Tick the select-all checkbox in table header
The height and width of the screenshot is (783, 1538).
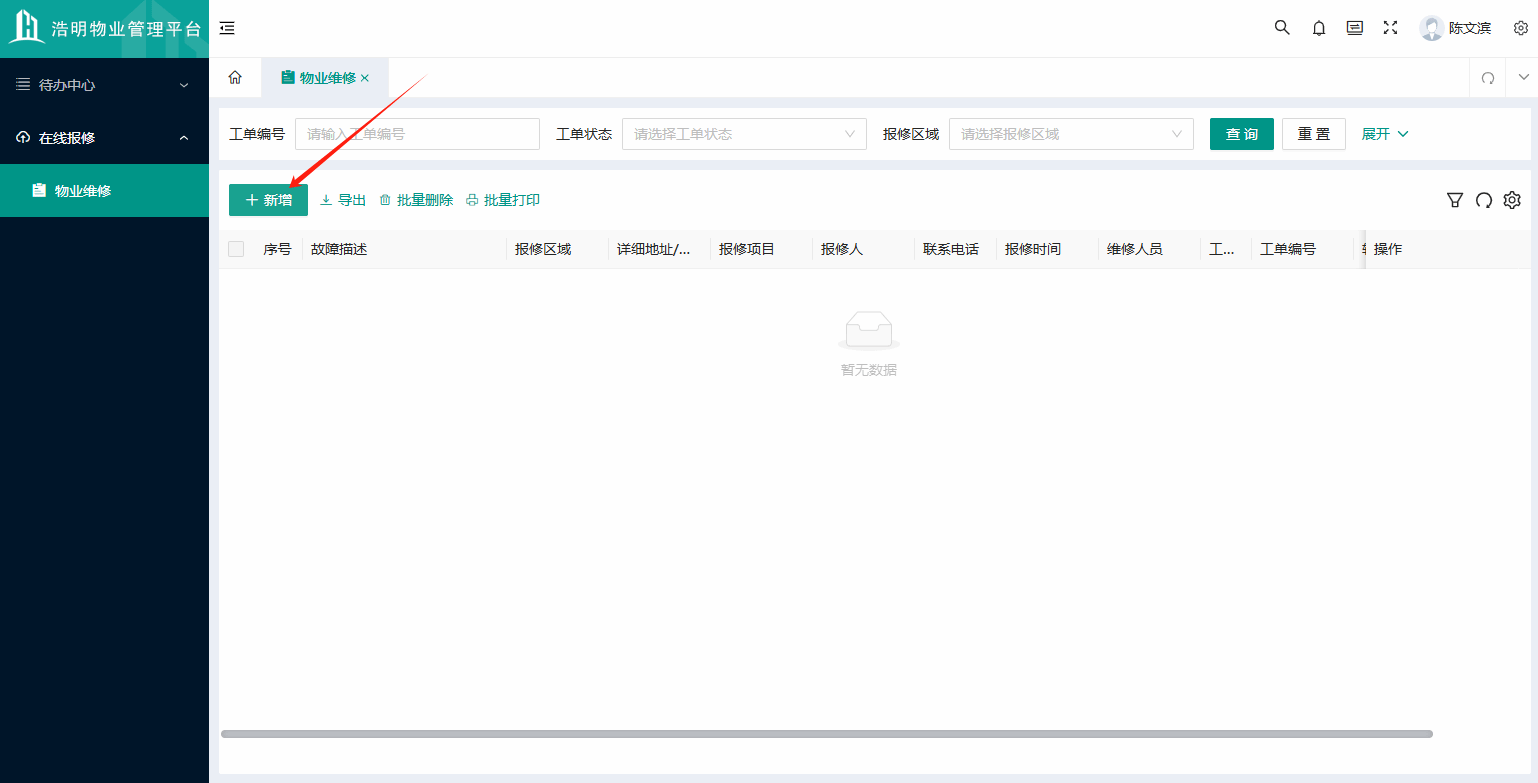click(x=236, y=249)
